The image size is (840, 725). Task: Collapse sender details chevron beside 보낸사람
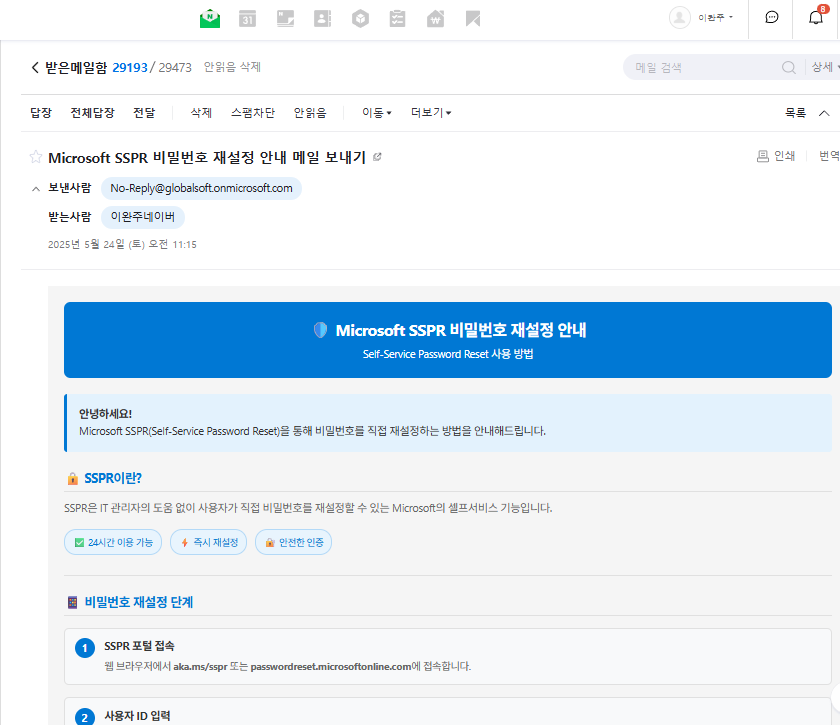point(36,189)
